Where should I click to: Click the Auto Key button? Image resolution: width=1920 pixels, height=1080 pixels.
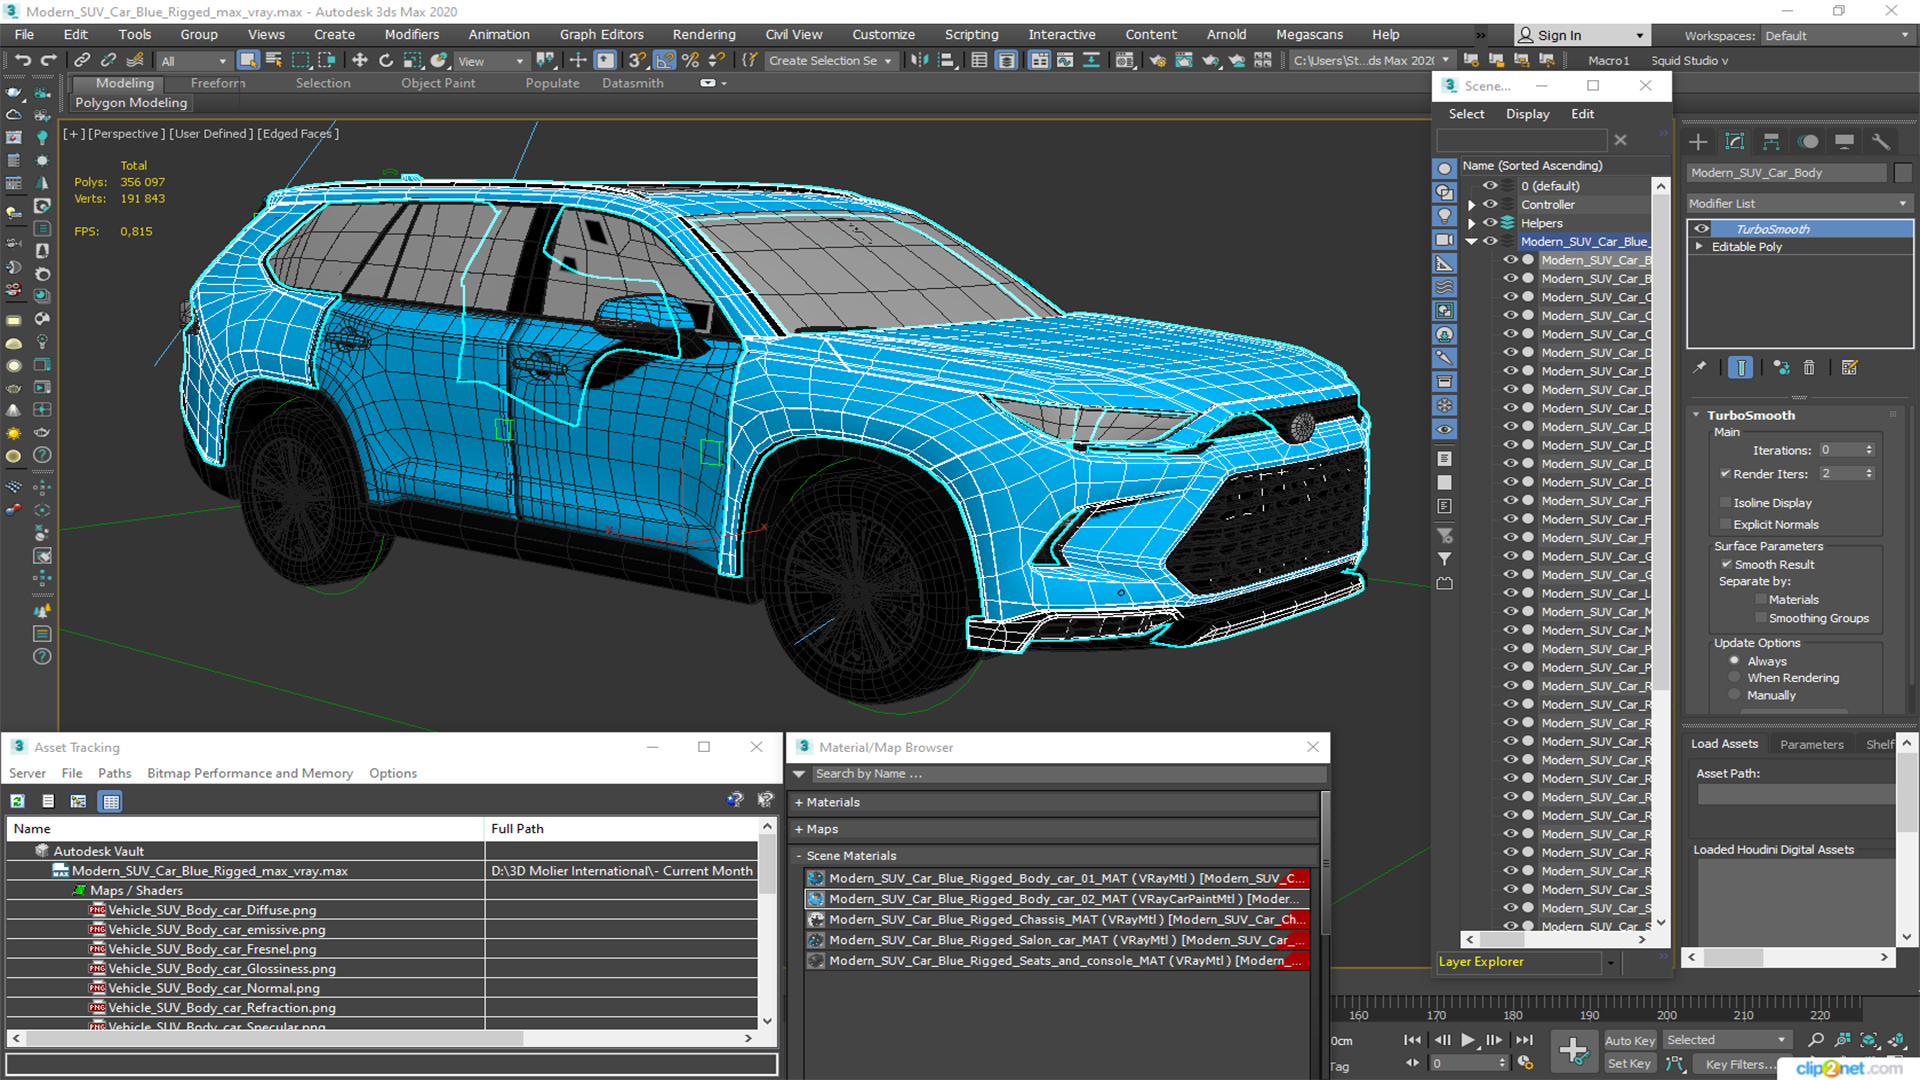click(1630, 1041)
